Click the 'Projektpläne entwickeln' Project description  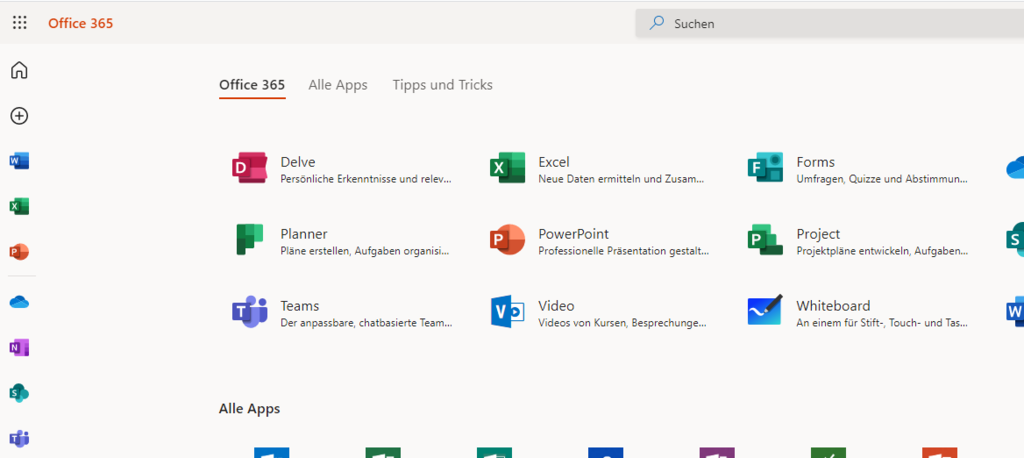point(882,251)
